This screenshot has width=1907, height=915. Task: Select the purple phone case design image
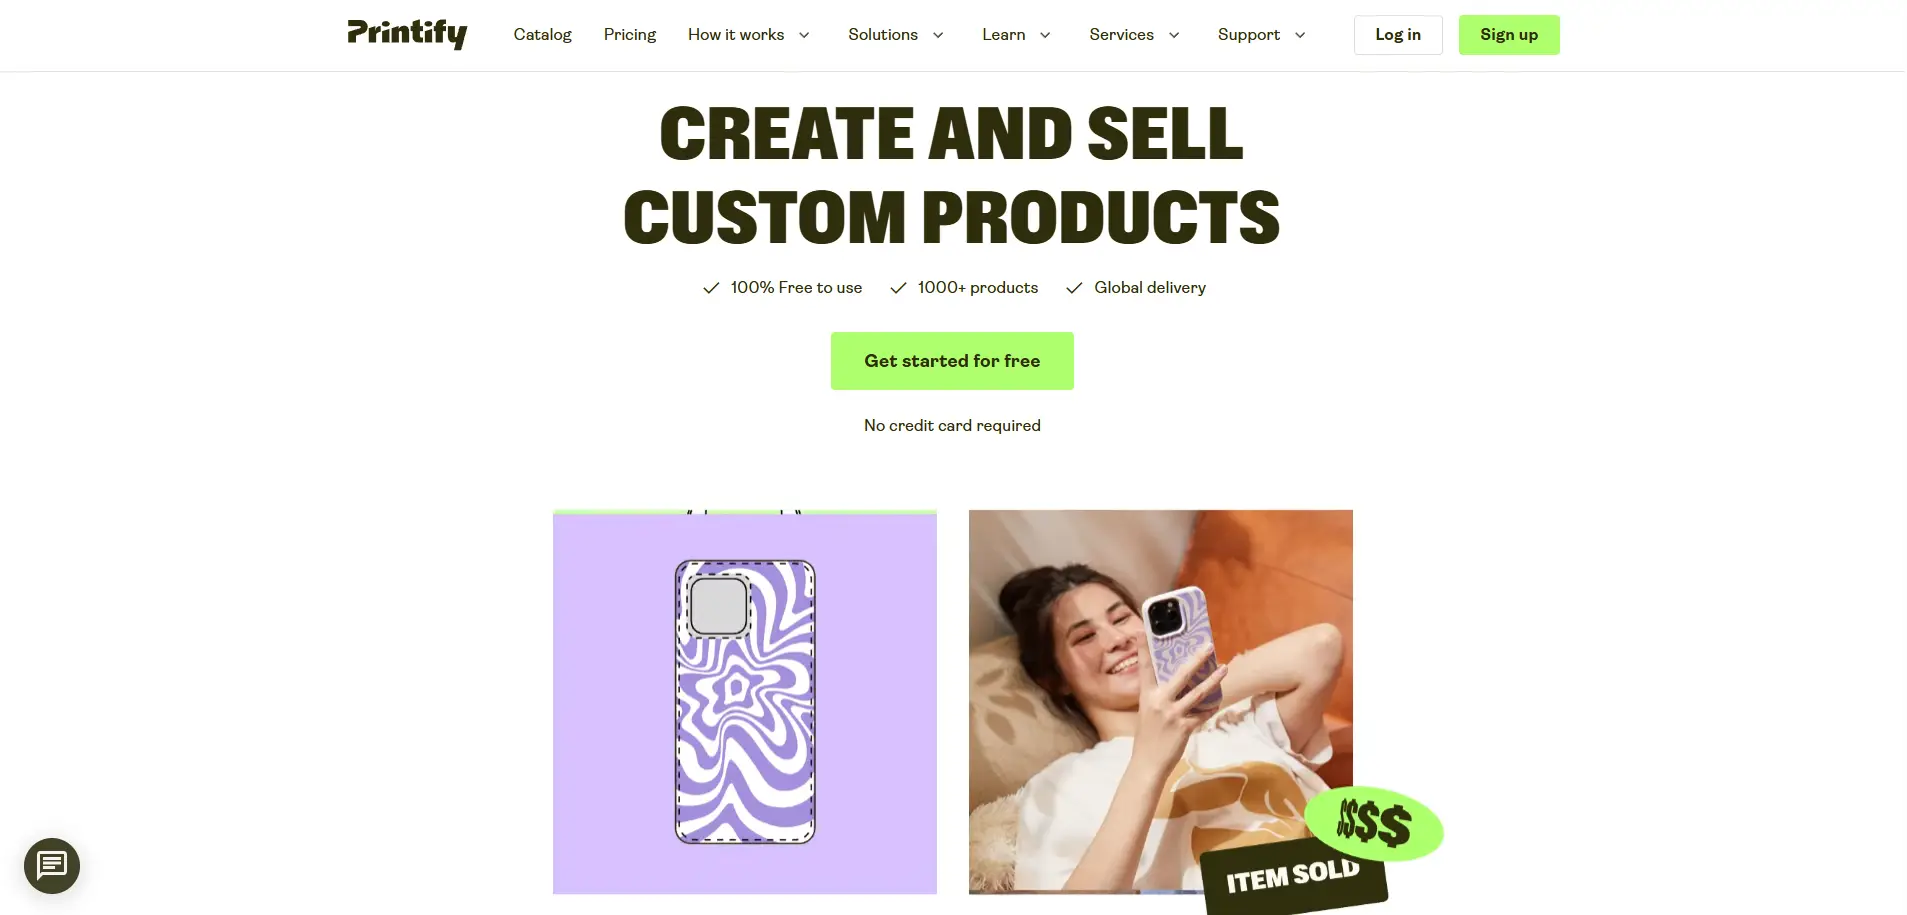pos(745,702)
